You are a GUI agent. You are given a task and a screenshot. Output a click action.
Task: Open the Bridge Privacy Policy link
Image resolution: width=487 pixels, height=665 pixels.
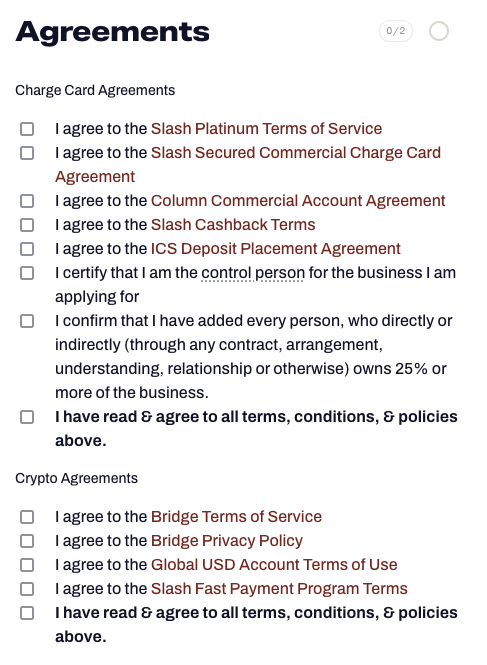click(x=227, y=541)
